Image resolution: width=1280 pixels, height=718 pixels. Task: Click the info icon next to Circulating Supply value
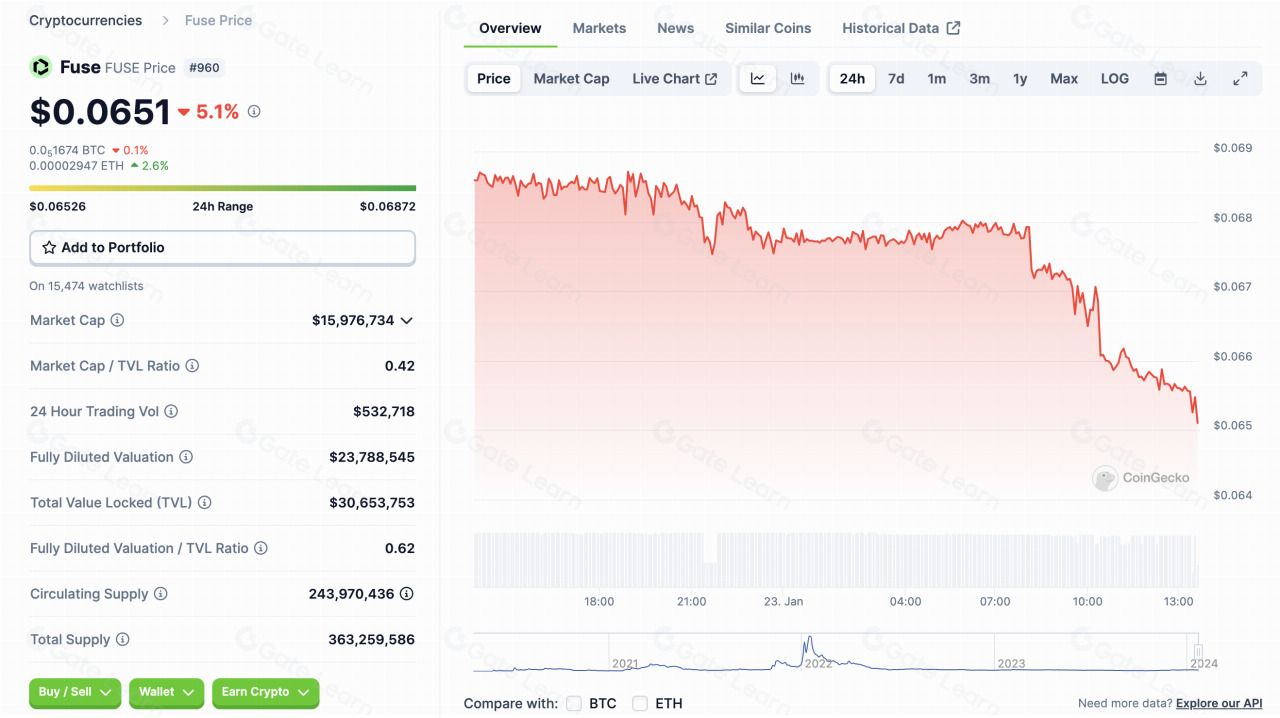coord(406,594)
